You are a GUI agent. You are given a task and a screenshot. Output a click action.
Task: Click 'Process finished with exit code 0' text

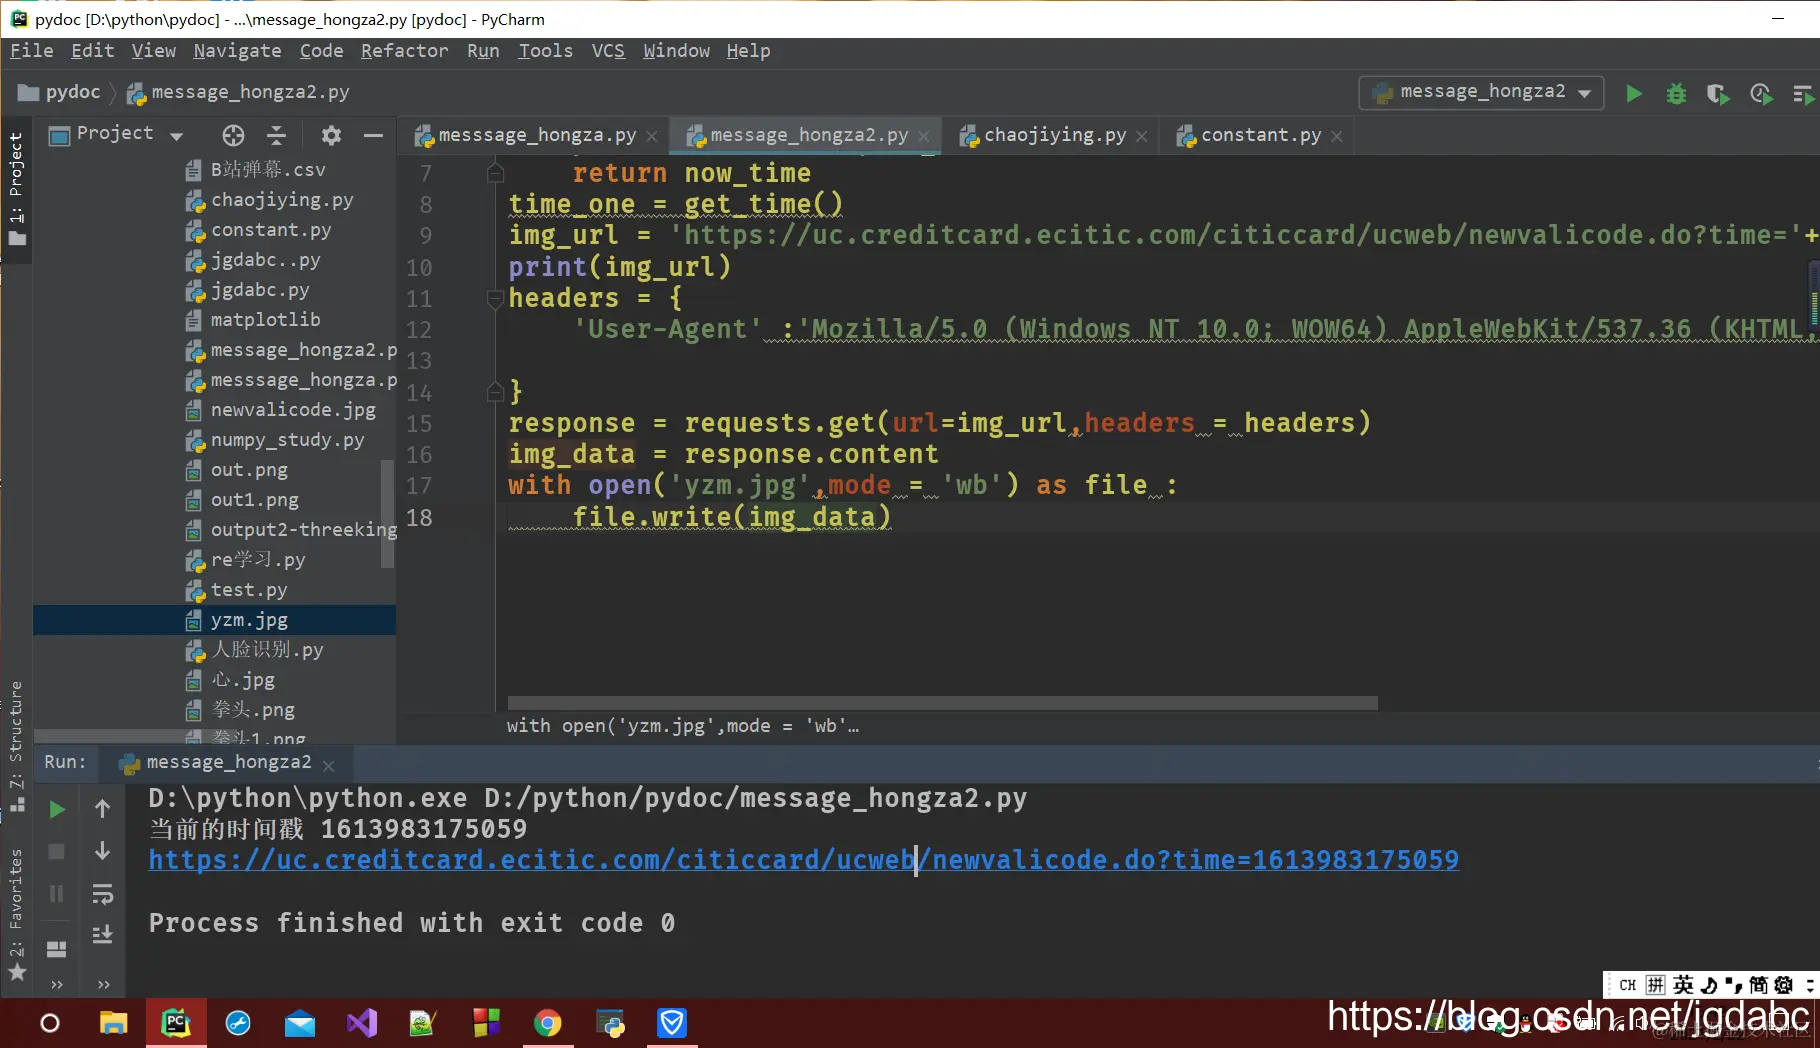tap(412, 923)
